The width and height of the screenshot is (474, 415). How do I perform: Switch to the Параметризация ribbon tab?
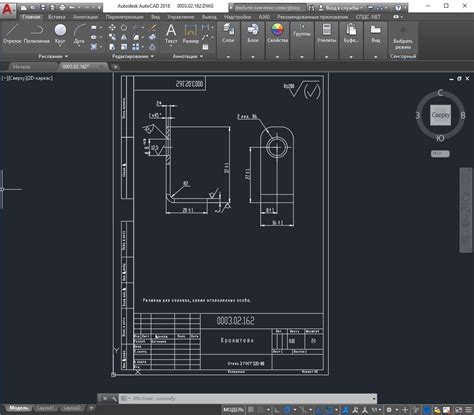124,17
